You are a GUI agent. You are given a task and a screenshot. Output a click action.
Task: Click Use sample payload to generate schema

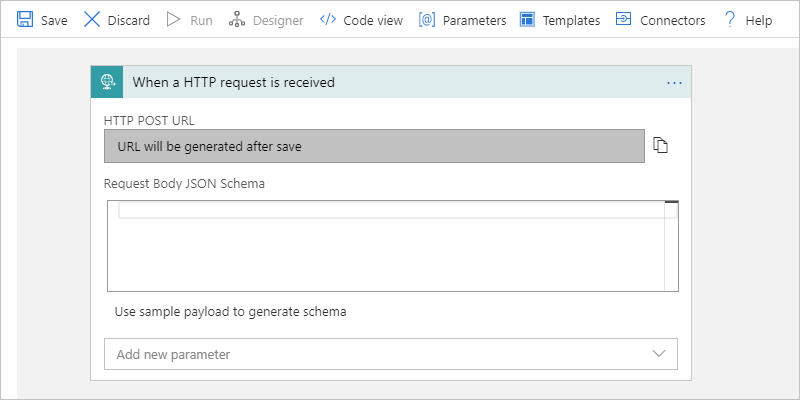click(x=231, y=311)
